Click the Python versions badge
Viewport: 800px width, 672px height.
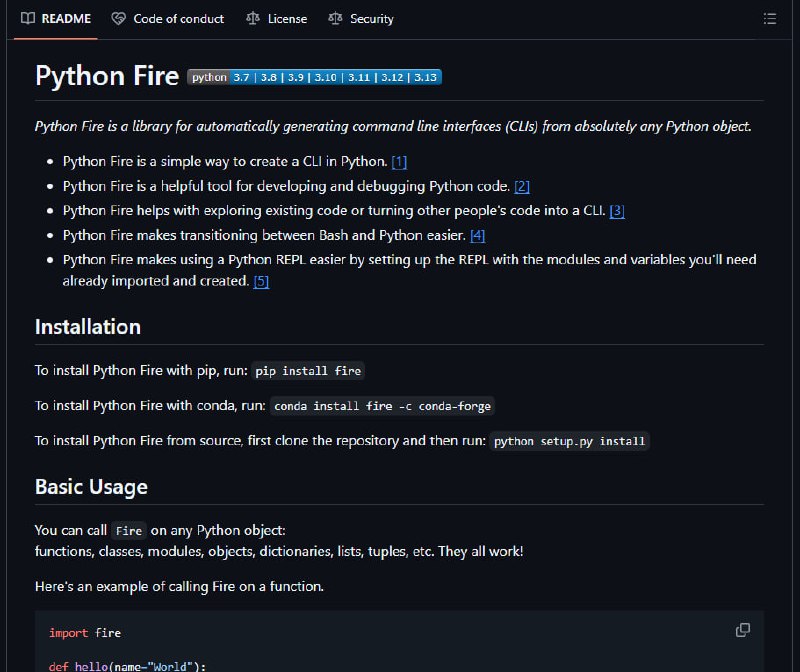point(314,77)
